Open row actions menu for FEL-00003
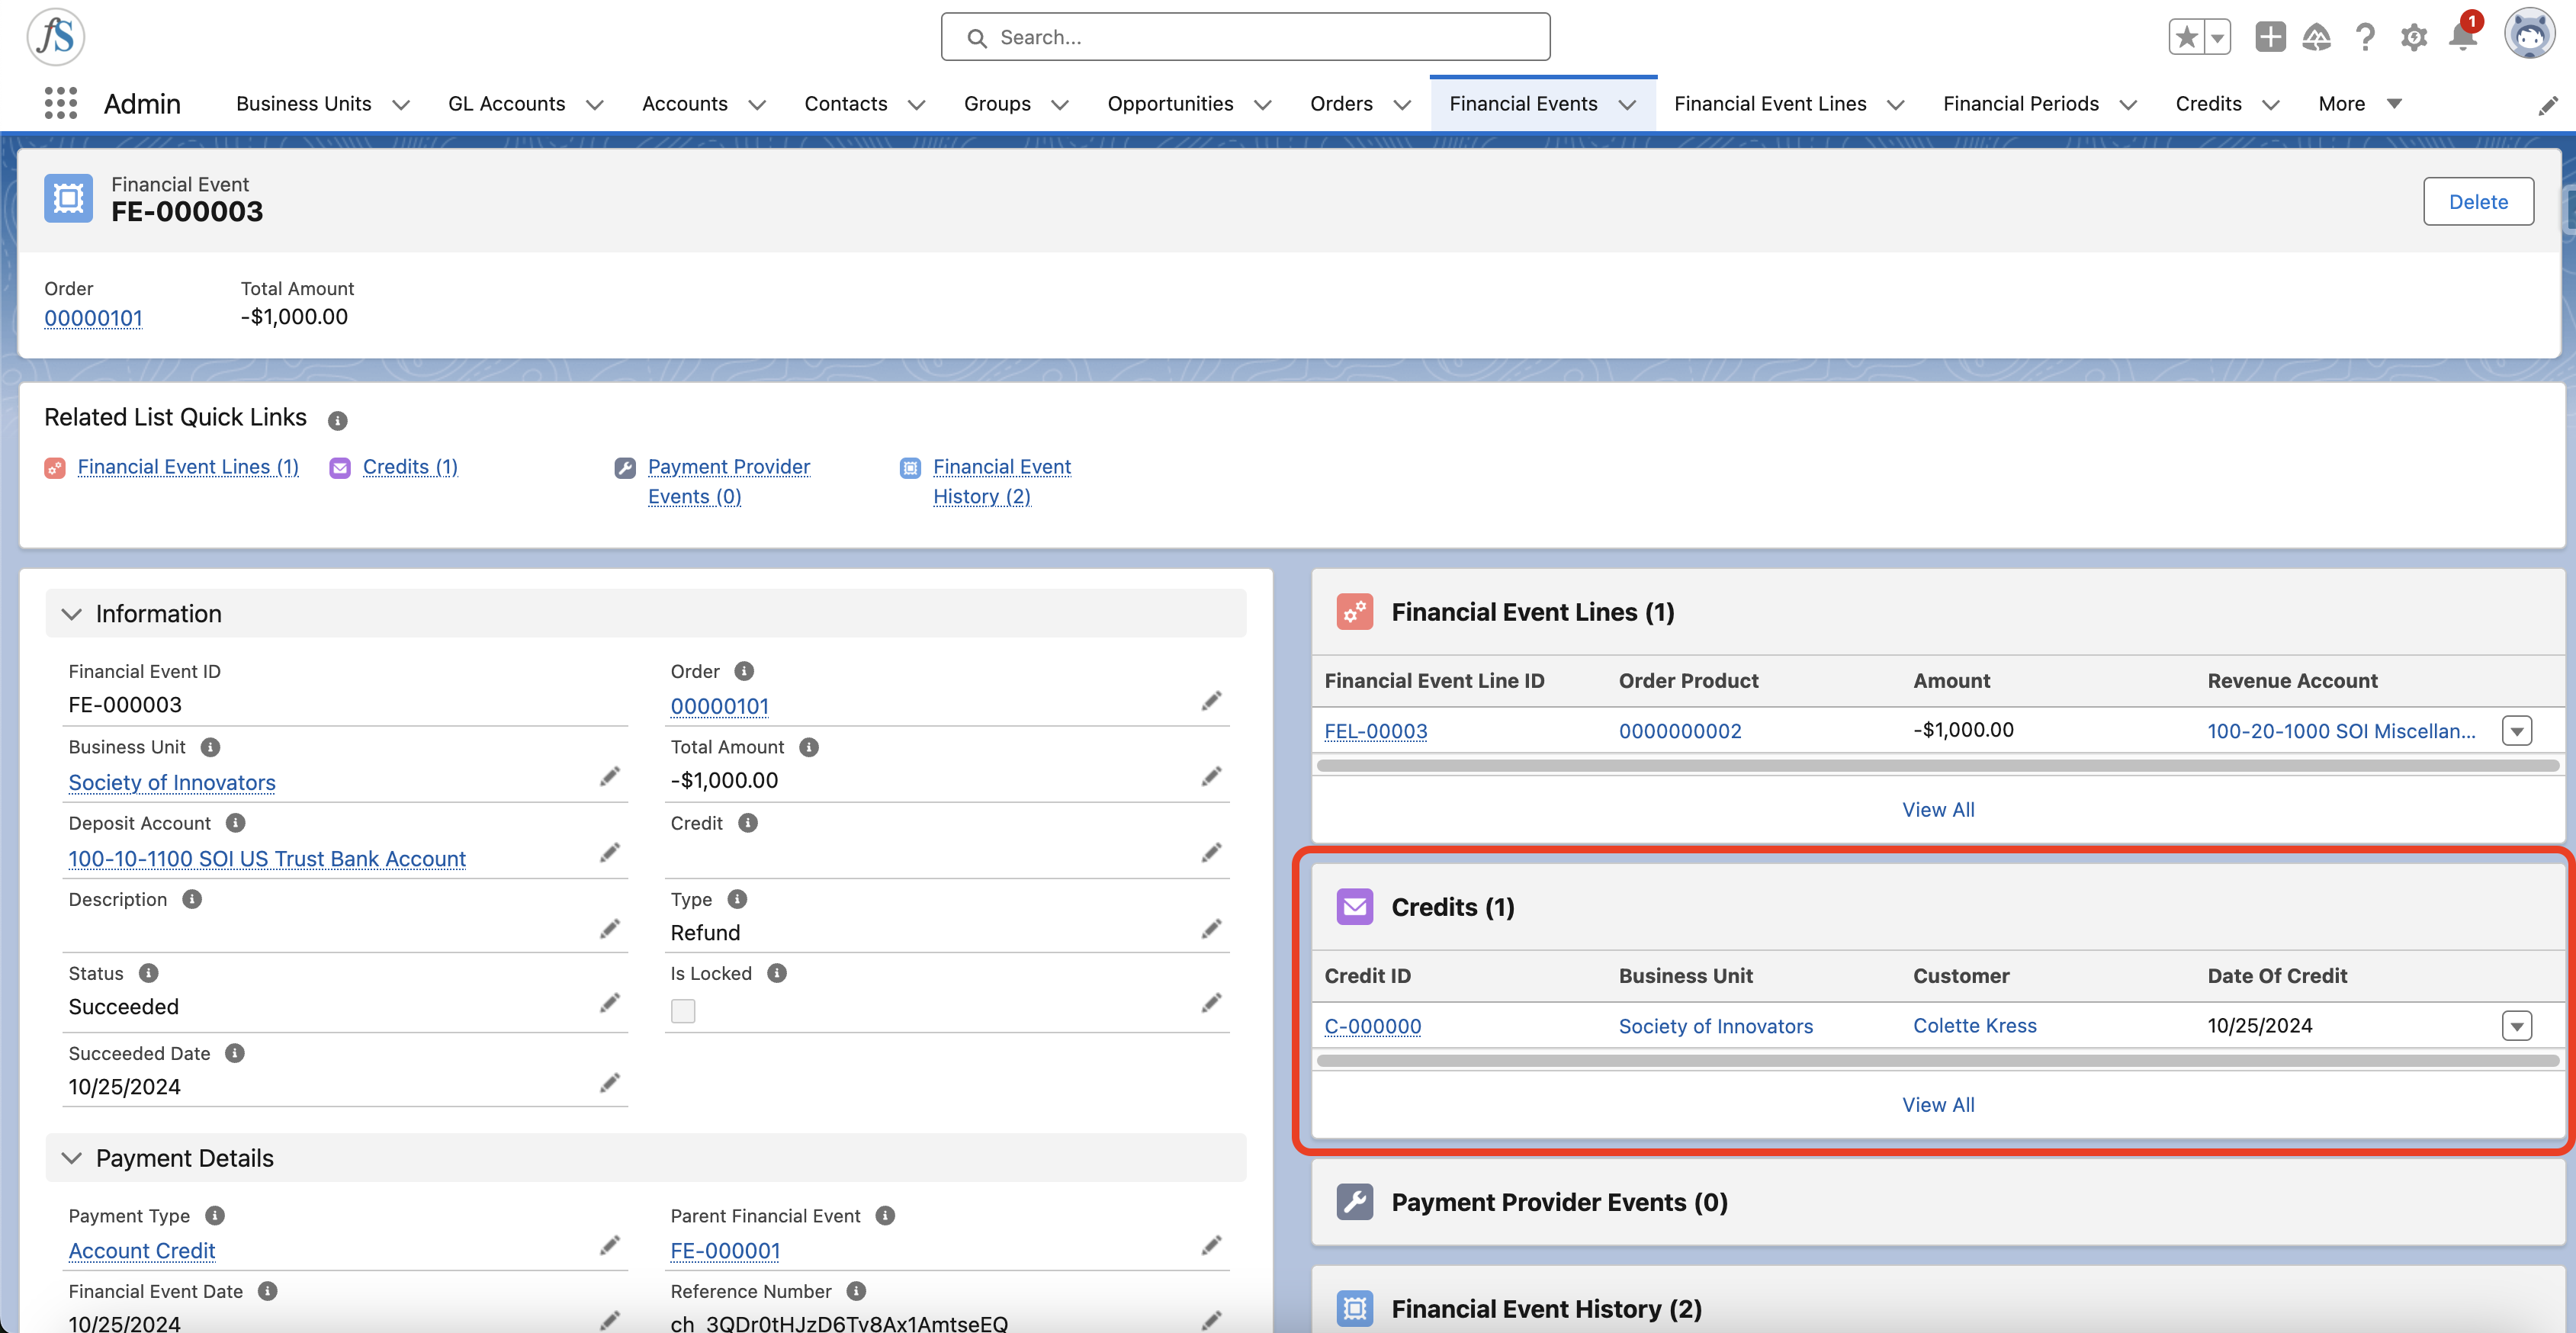Viewport: 2576px width, 1333px height. coord(2517,731)
